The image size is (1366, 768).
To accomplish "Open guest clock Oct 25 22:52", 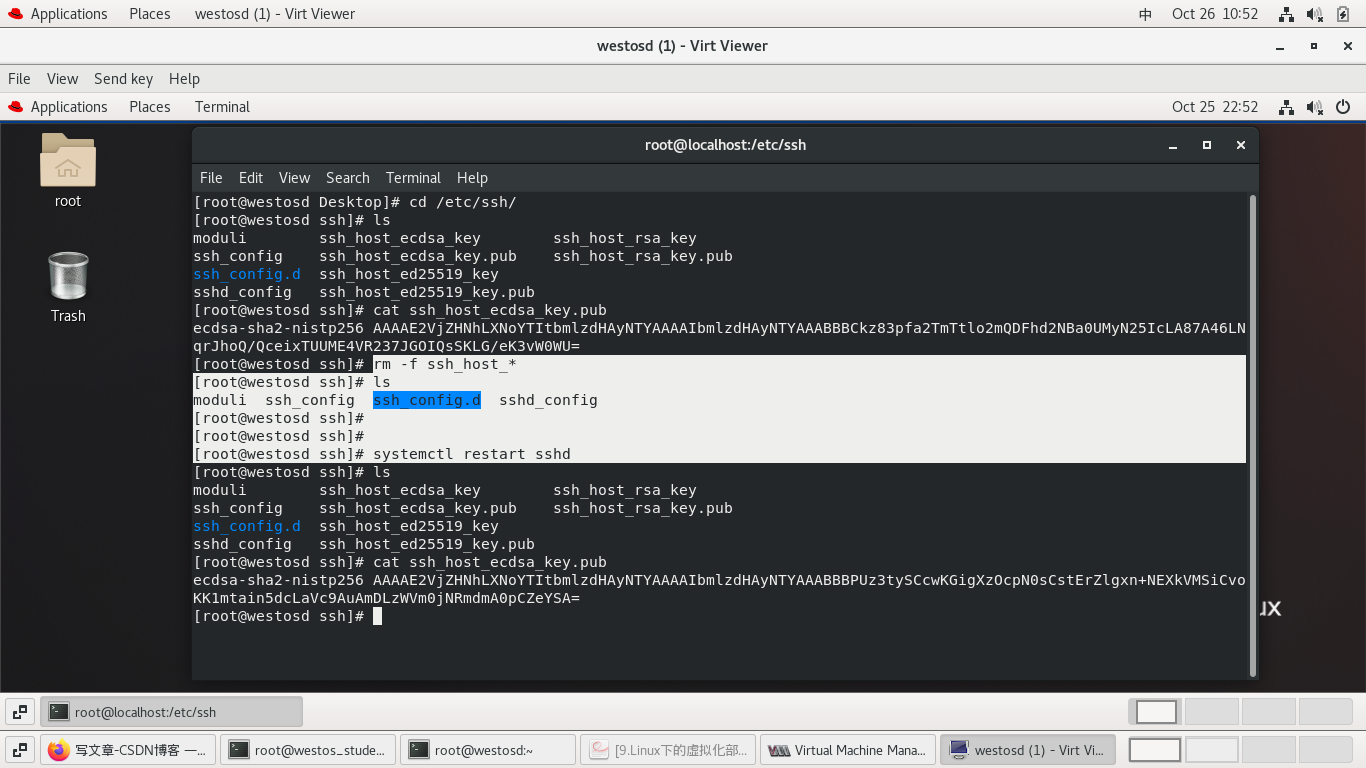I will 1215,107.
